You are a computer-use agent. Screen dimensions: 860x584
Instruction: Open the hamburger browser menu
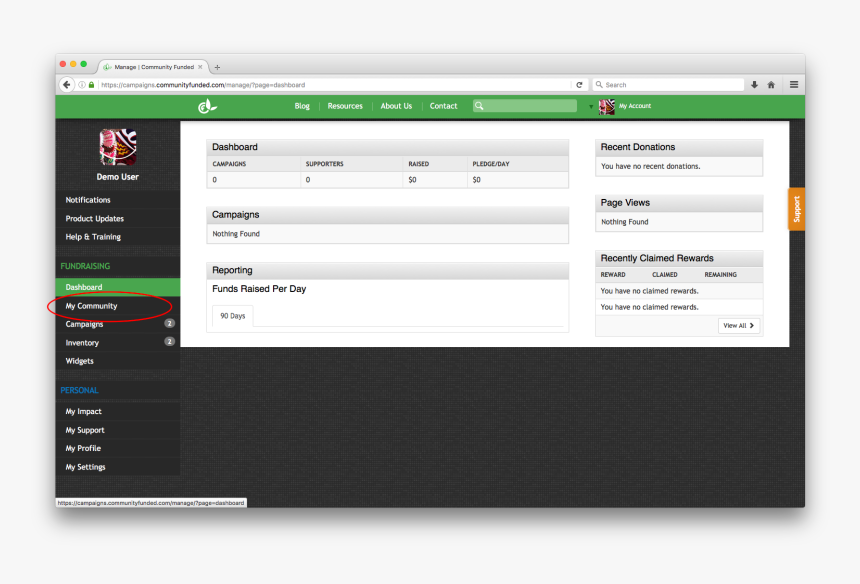point(794,84)
